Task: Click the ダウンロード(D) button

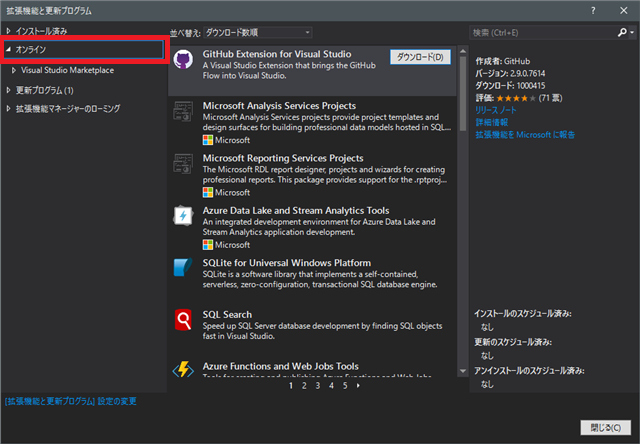Action: pos(420,57)
